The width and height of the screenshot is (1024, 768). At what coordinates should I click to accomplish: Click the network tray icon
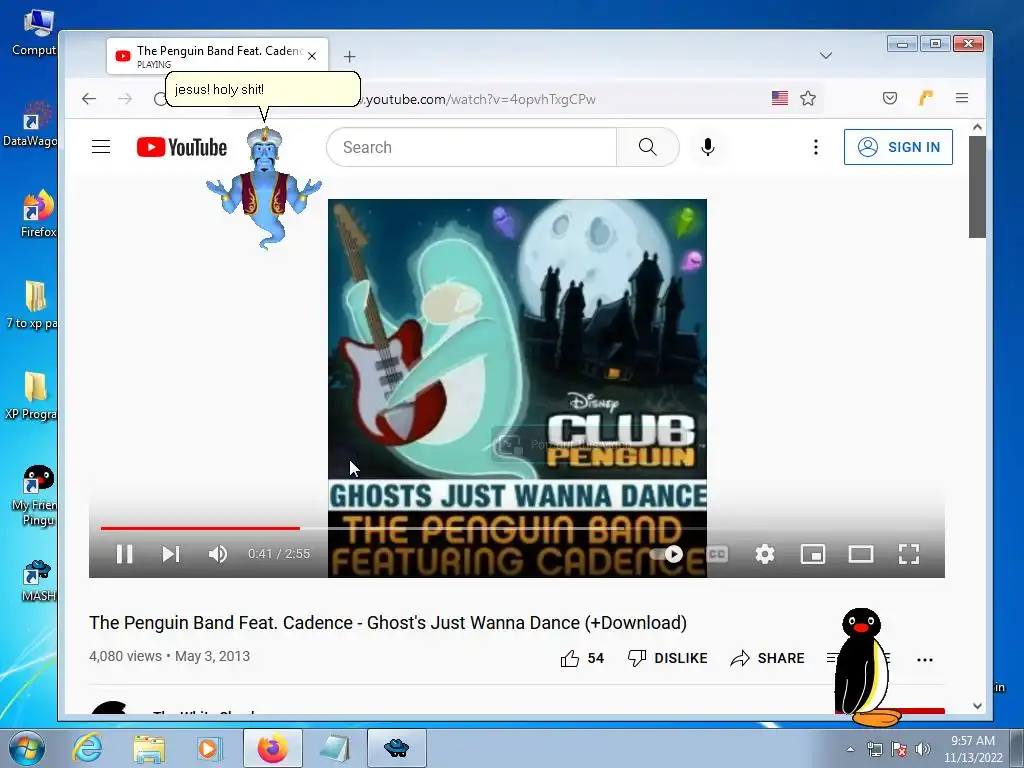[x=874, y=749]
